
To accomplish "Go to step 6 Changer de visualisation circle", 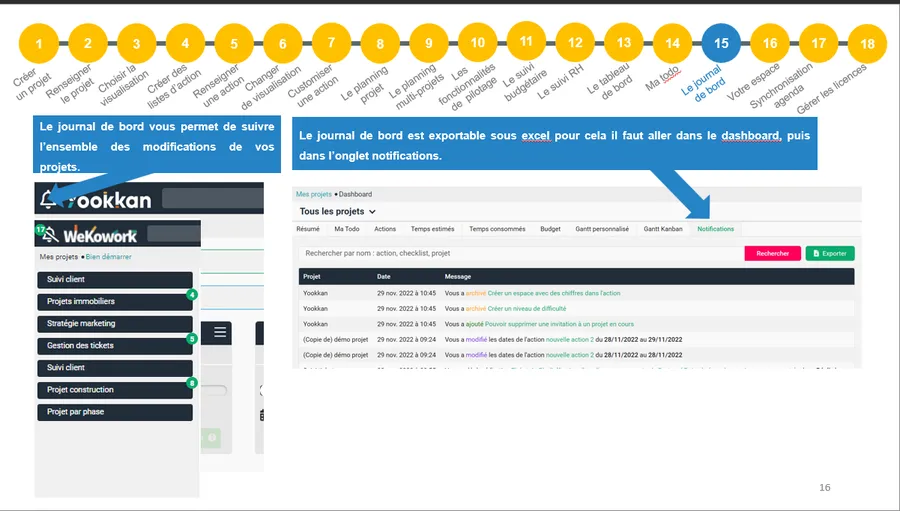I will tap(282, 43).
